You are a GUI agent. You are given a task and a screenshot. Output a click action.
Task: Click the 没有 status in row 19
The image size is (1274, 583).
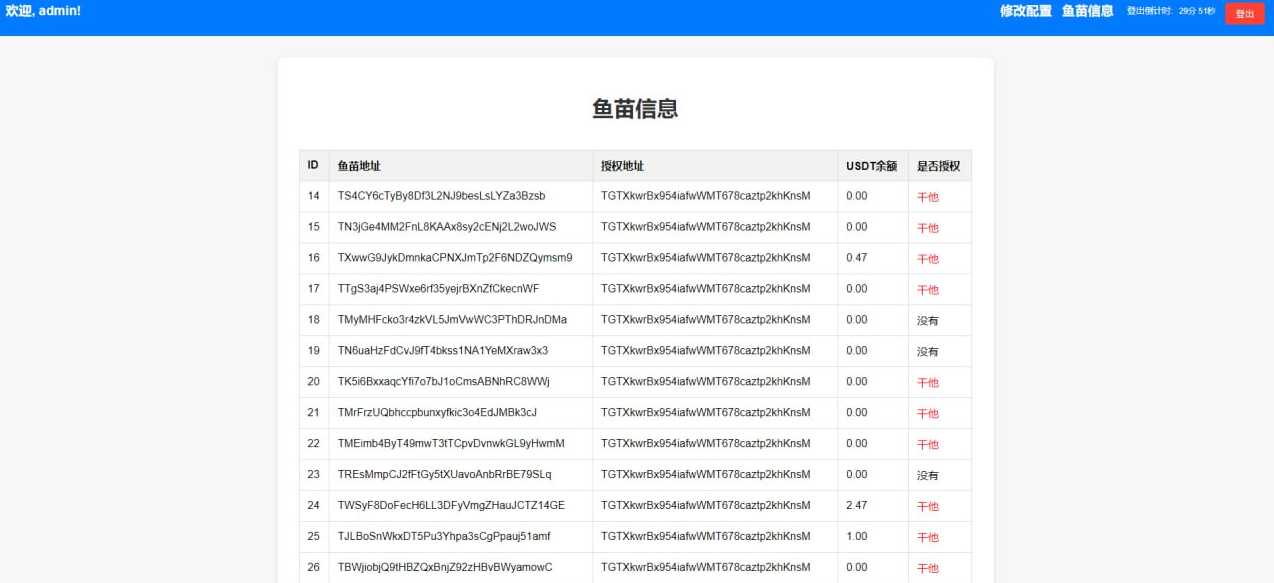click(x=928, y=352)
